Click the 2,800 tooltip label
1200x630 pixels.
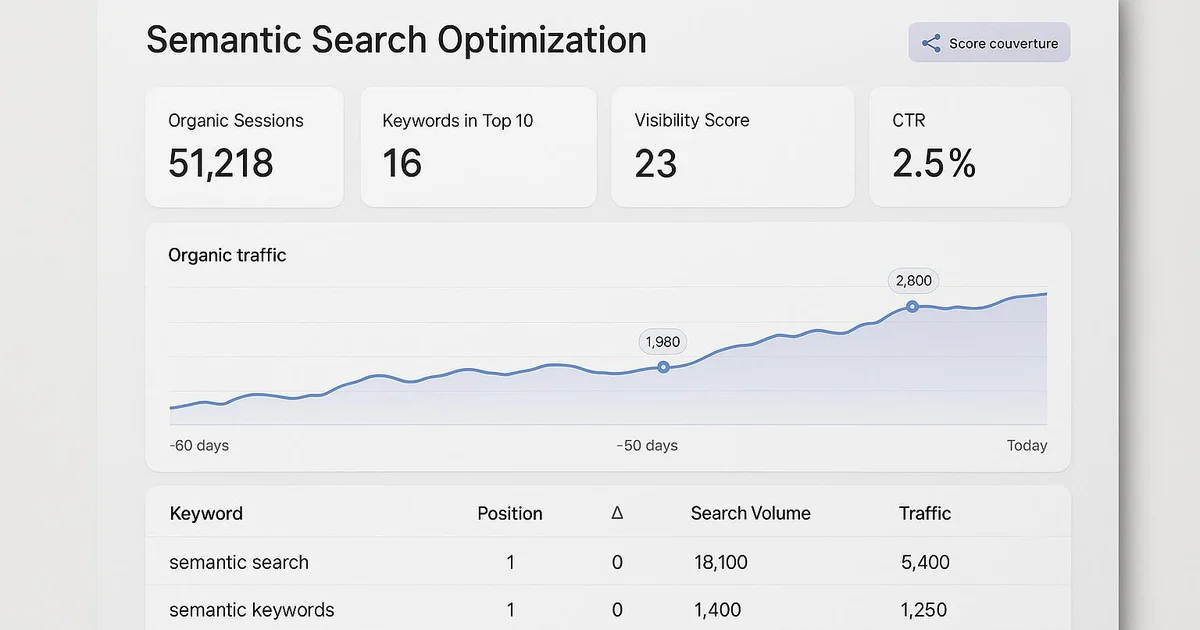click(914, 281)
